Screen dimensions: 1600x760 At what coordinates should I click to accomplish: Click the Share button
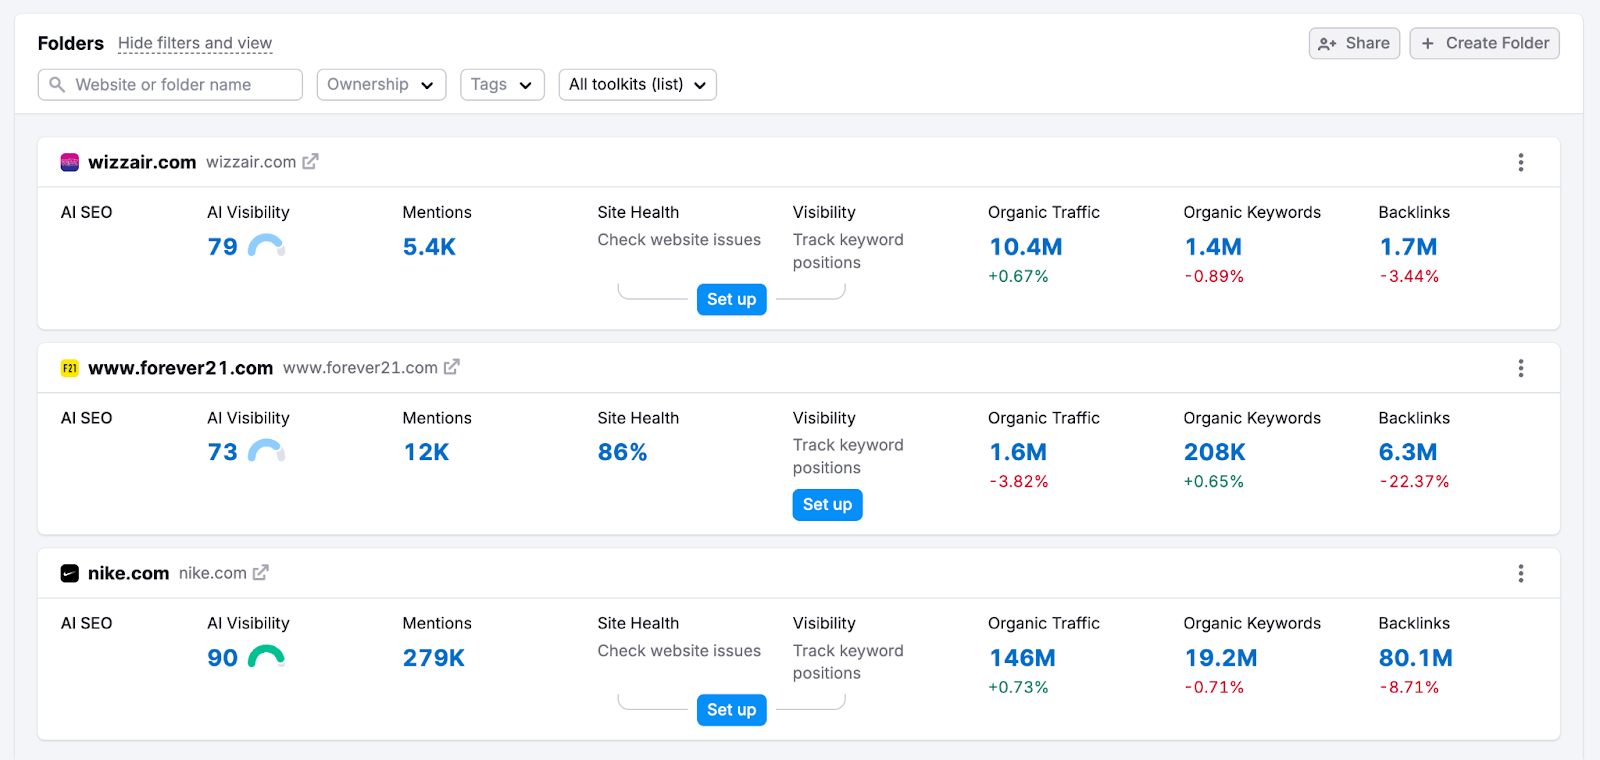pyautogui.click(x=1354, y=43)
